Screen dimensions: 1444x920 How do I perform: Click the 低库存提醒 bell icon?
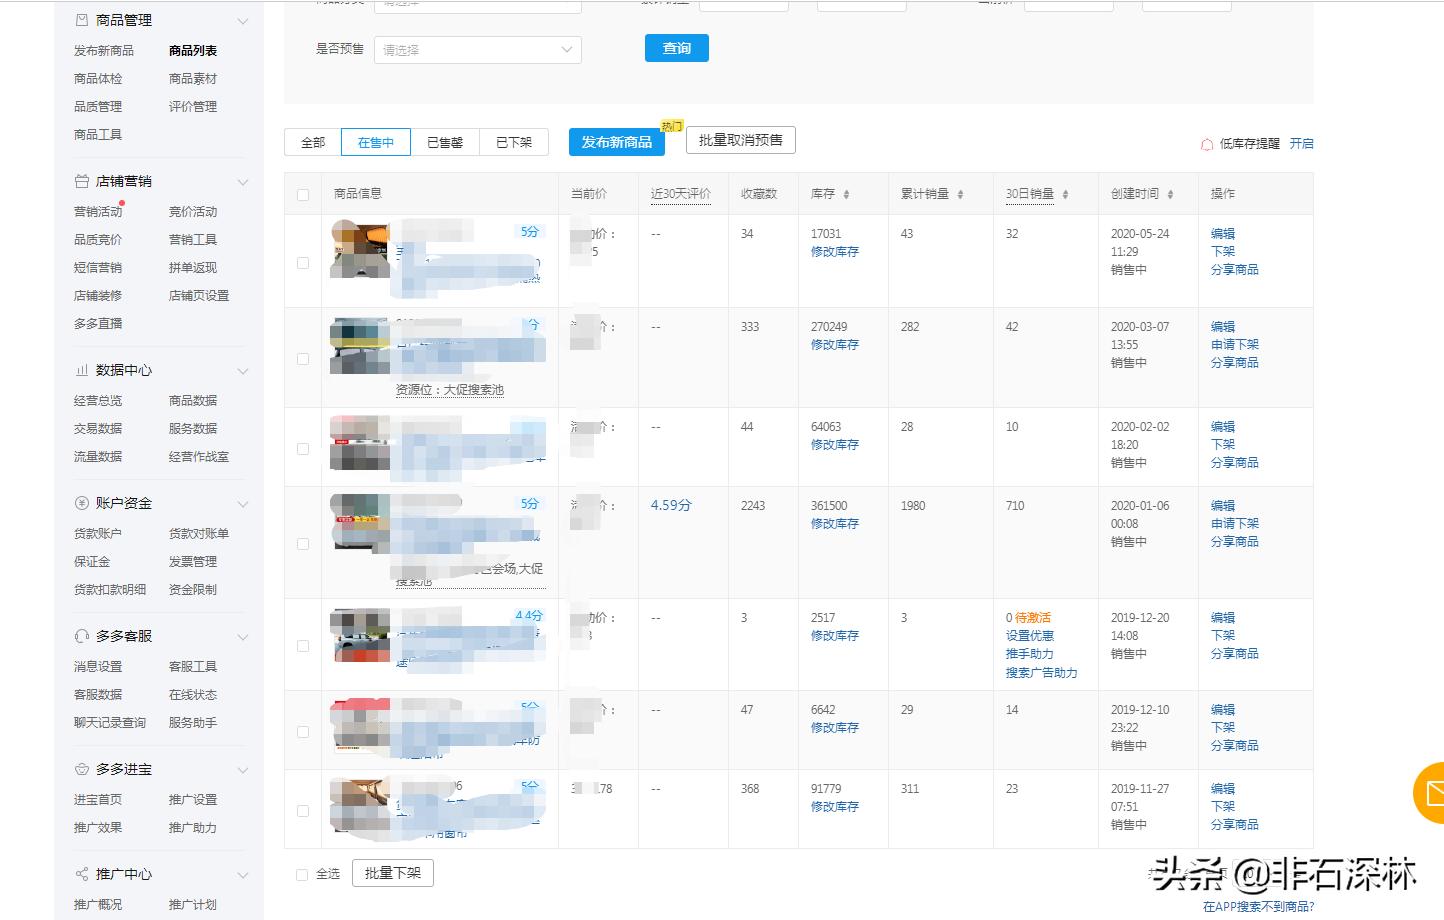pyautogui.click(x=1207, y=143)
